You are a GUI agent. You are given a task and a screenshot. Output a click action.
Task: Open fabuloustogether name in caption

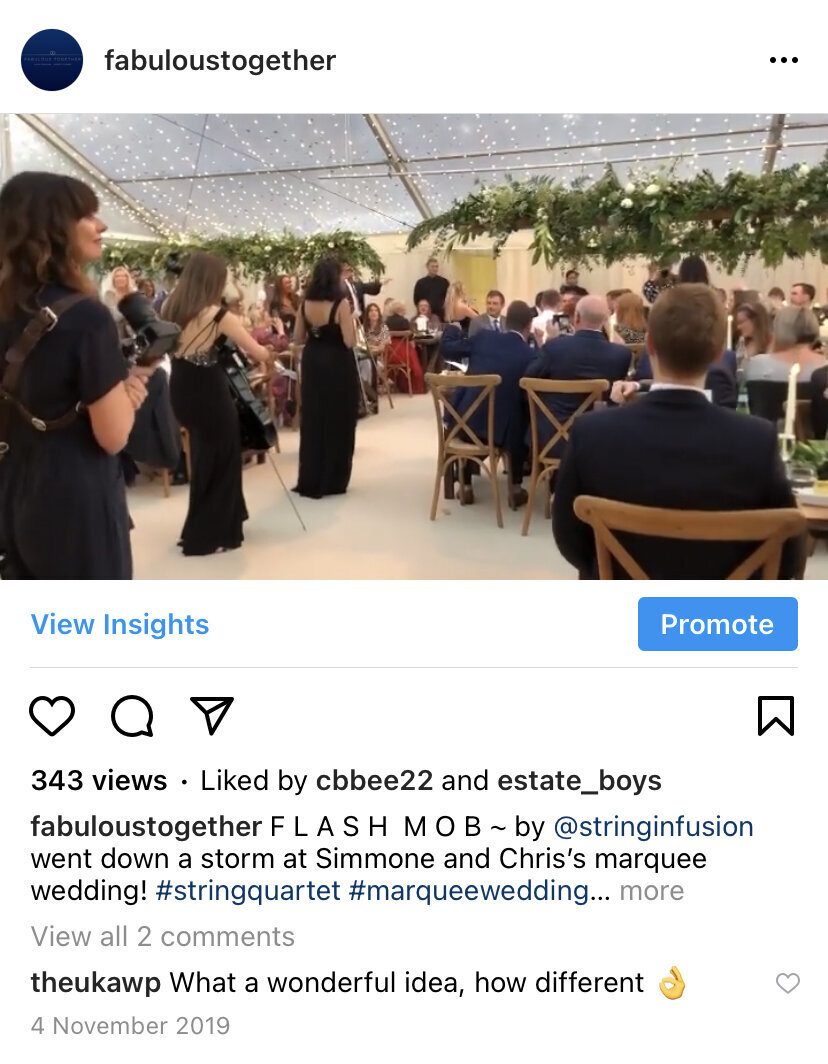tap(146, 827)
